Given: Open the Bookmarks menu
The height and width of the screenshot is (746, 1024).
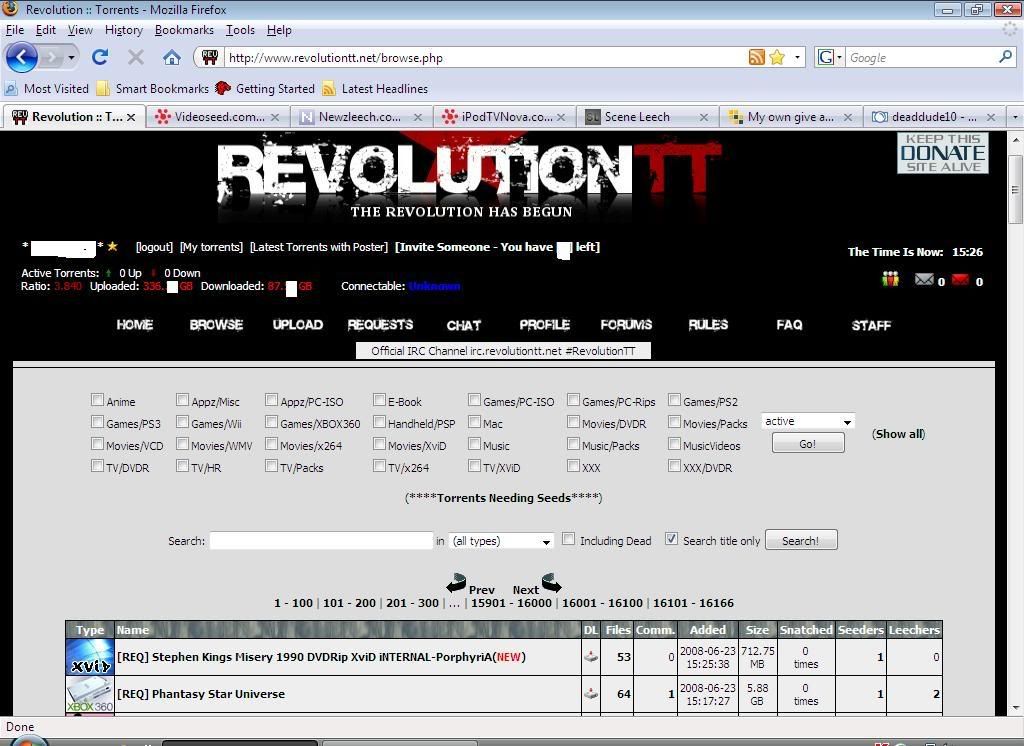Looking at the screenshot, I should point(184,30).
